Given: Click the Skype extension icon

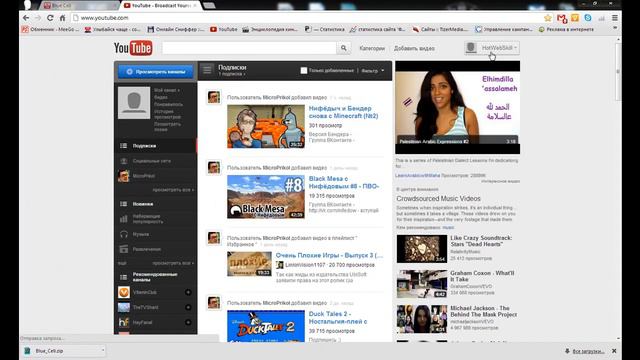Looking at the screenshot, I should [588, 18].
